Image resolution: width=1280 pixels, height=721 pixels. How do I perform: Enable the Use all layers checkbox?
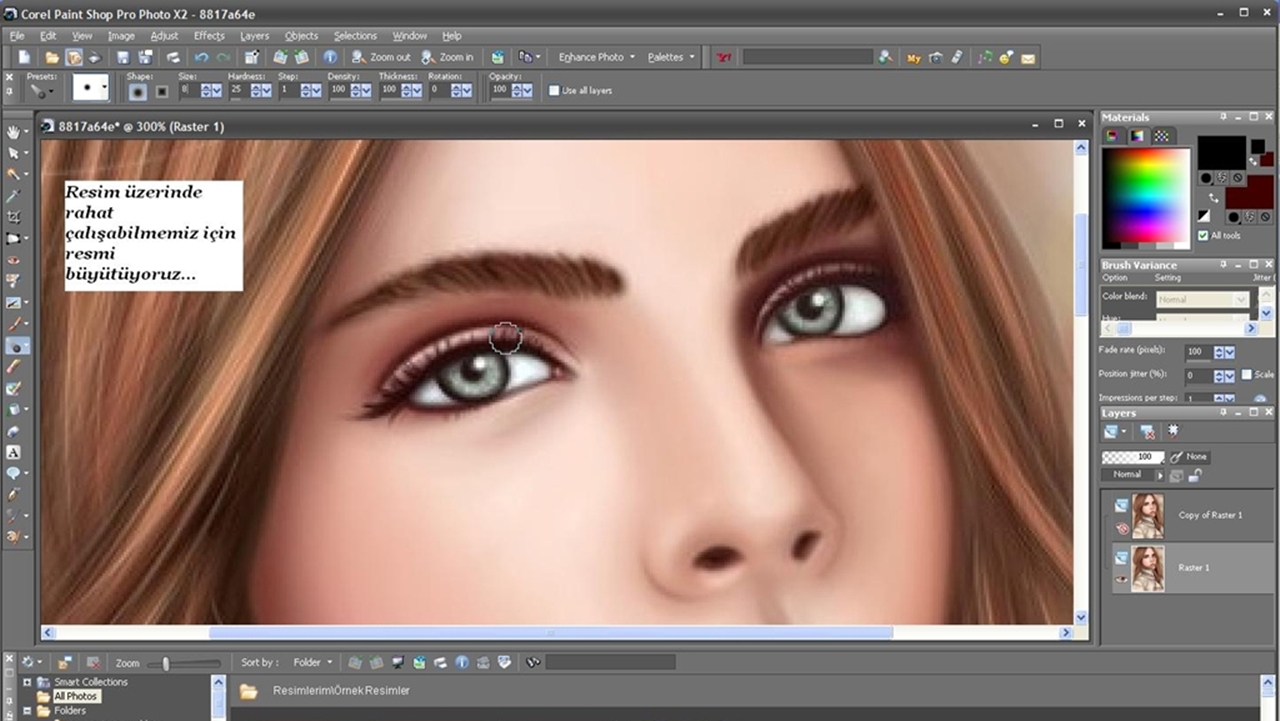[x=554, y=91]
